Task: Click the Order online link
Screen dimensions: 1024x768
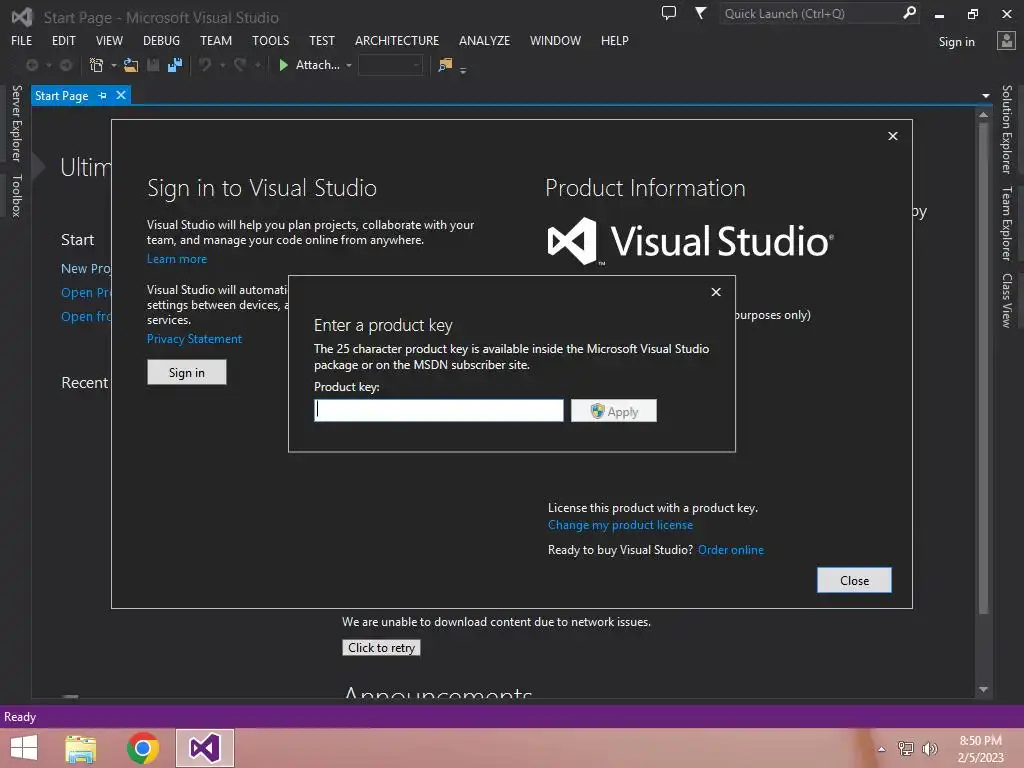Action: pyautogui.click(x=731, y=550)
